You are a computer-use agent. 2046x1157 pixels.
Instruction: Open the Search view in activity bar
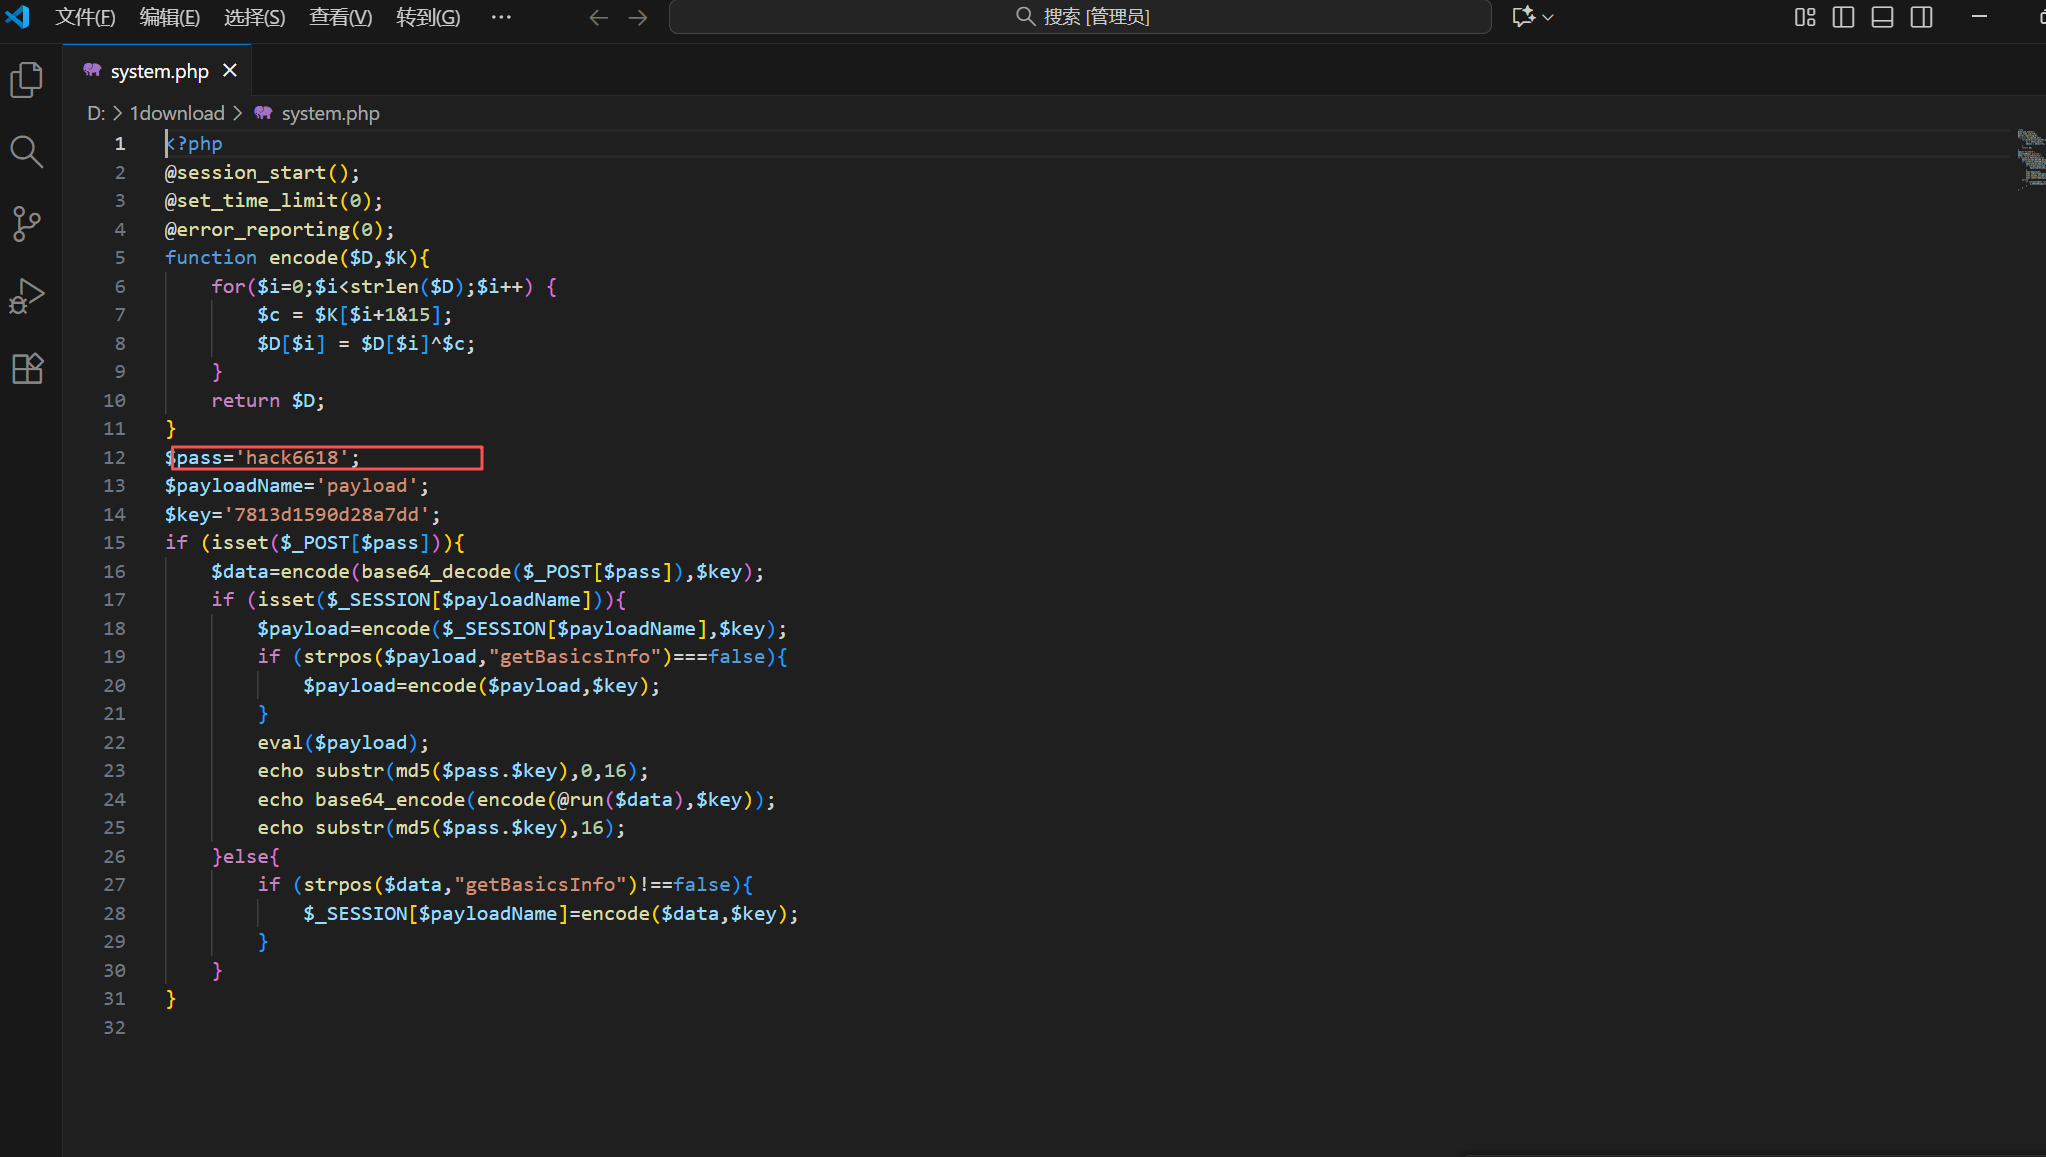click(x=27, y=152)
